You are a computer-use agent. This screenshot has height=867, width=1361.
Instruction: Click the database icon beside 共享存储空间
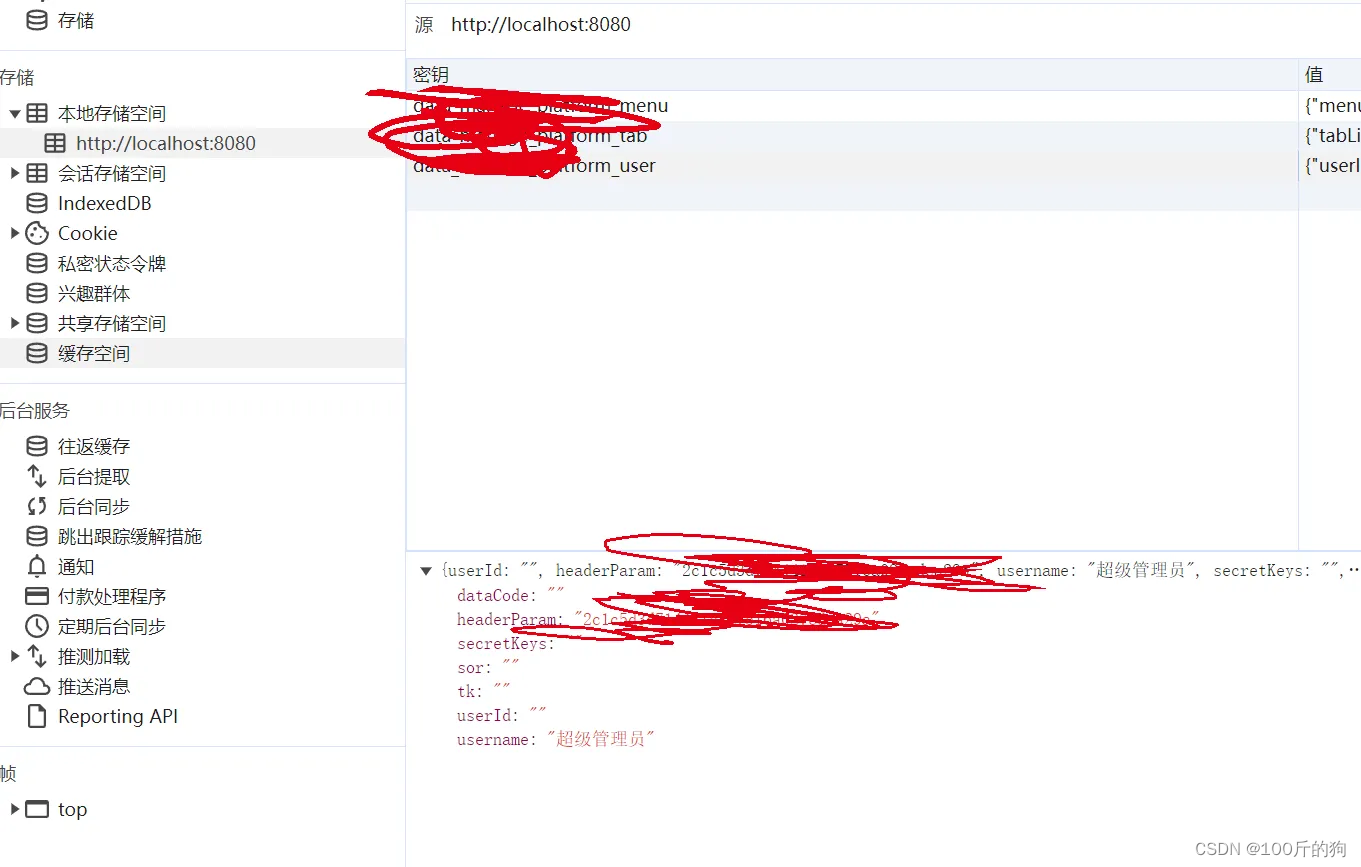point(37,324)
